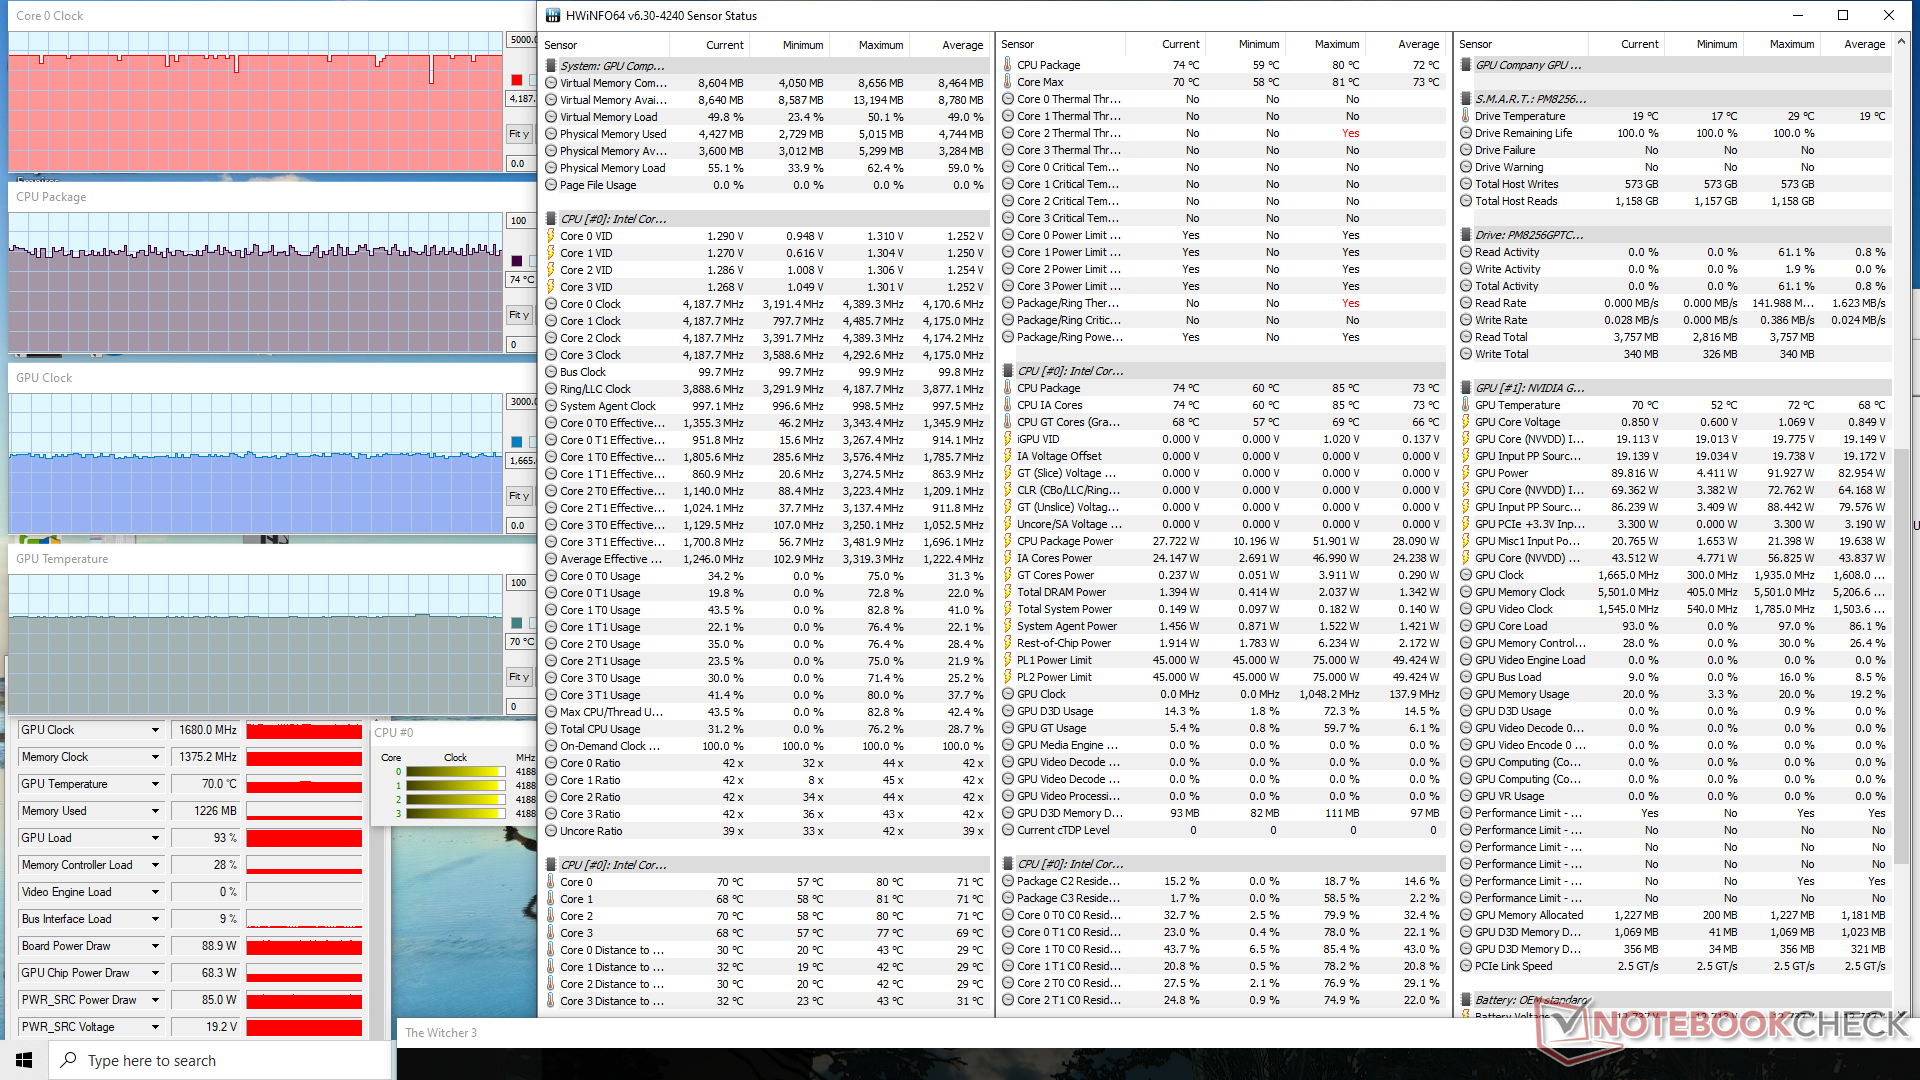Click the GPU Company GPU section icon
Viewport: 1920px width, 1080px height.
point(1466,65)
